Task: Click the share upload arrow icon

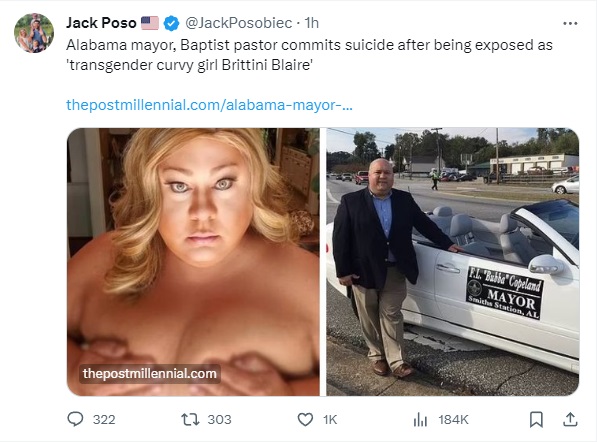Action: pyautogui.click(x=570, y=419)
